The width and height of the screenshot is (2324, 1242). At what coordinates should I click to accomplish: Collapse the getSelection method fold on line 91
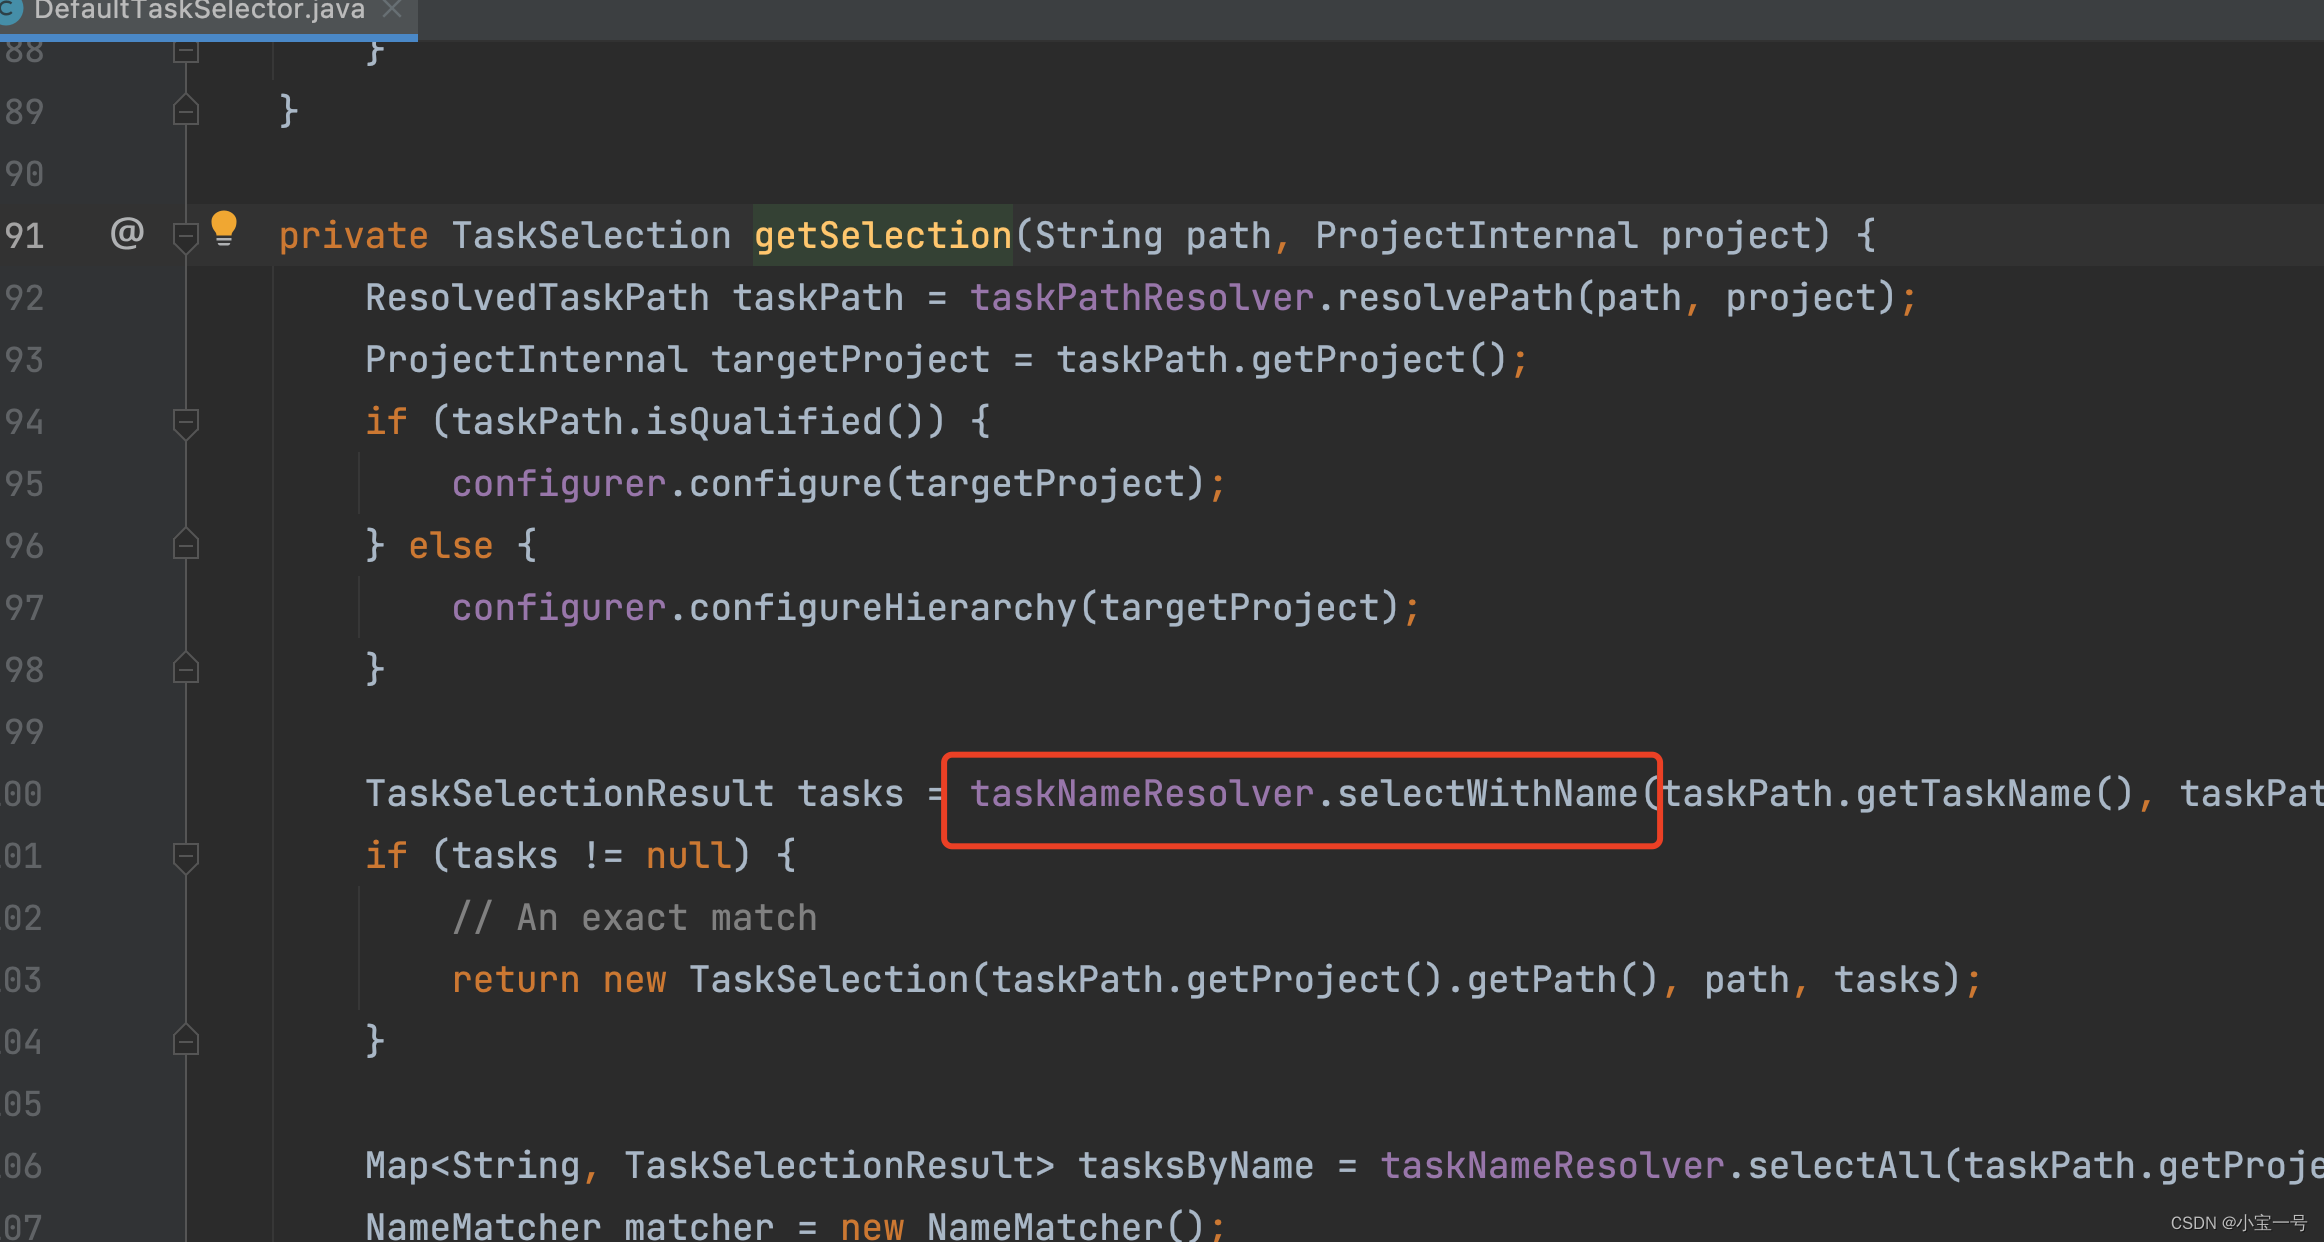click(x=185, y=236)
